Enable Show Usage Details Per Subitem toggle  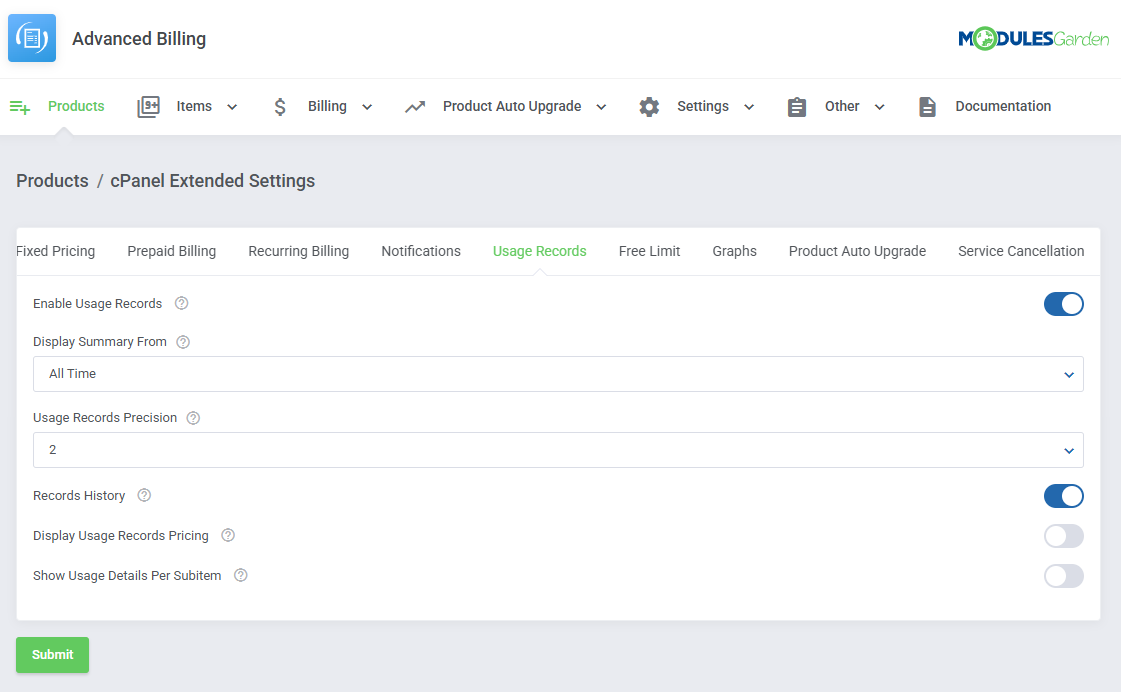[x=1063, y=576]
